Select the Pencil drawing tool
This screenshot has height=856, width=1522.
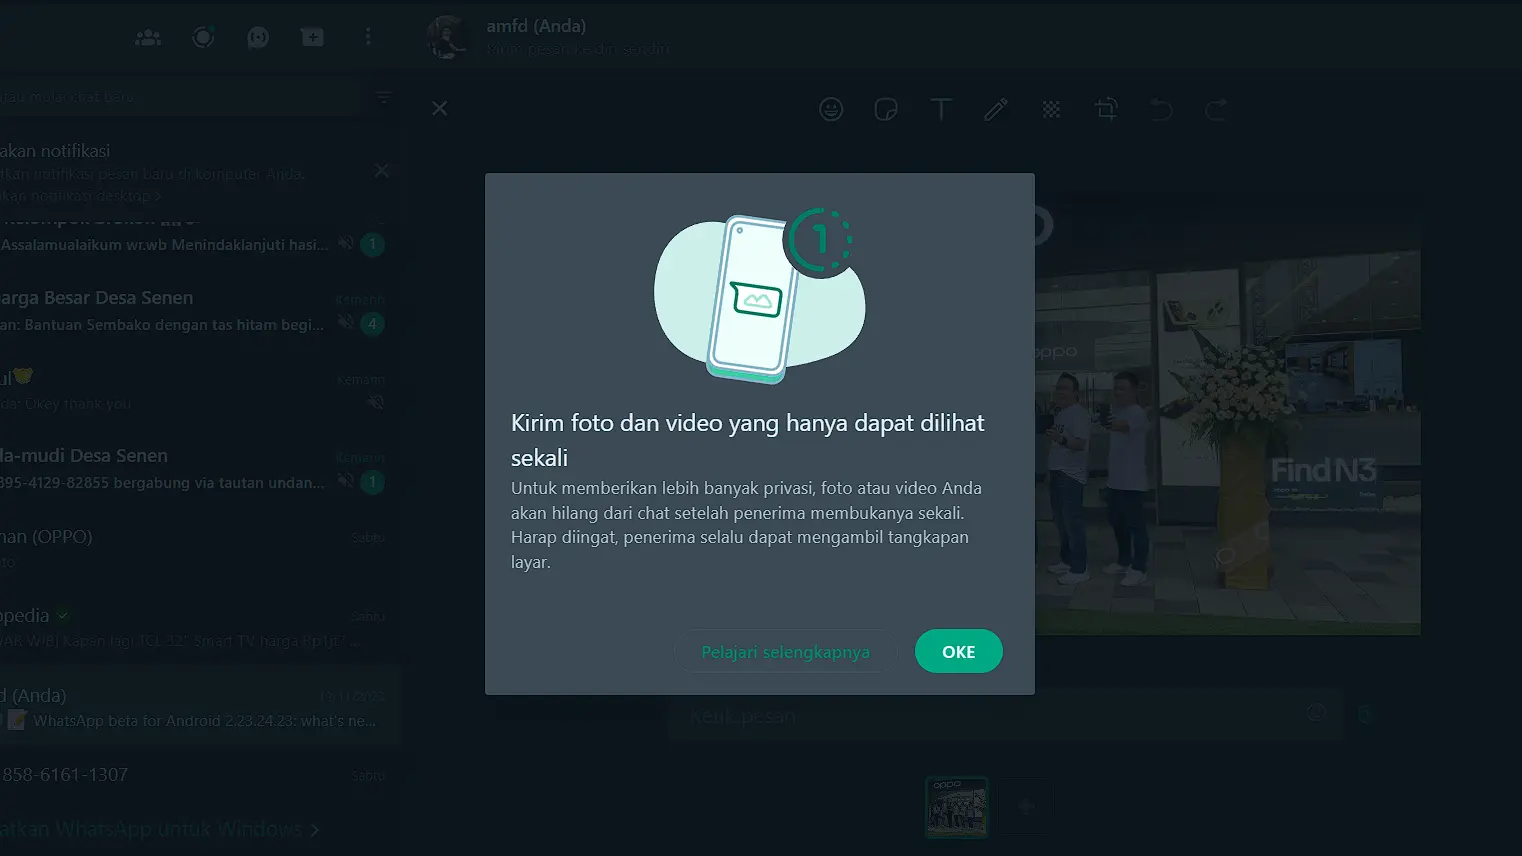pos(995,109)
